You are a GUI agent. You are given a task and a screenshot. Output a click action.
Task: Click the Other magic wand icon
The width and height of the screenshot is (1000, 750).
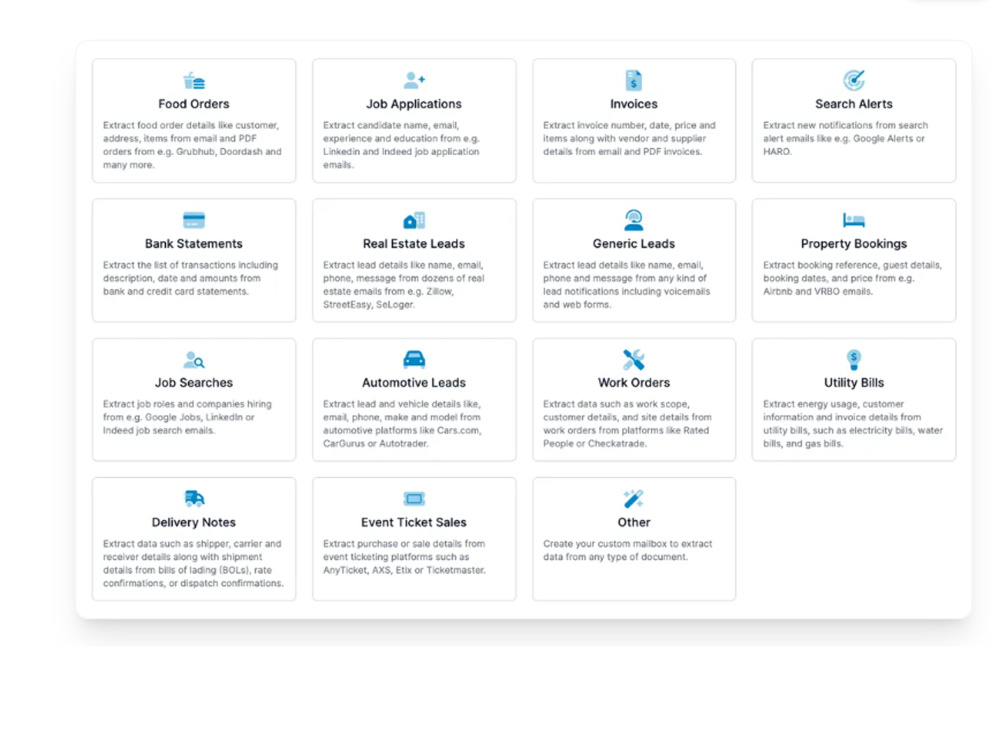point(633,499)
